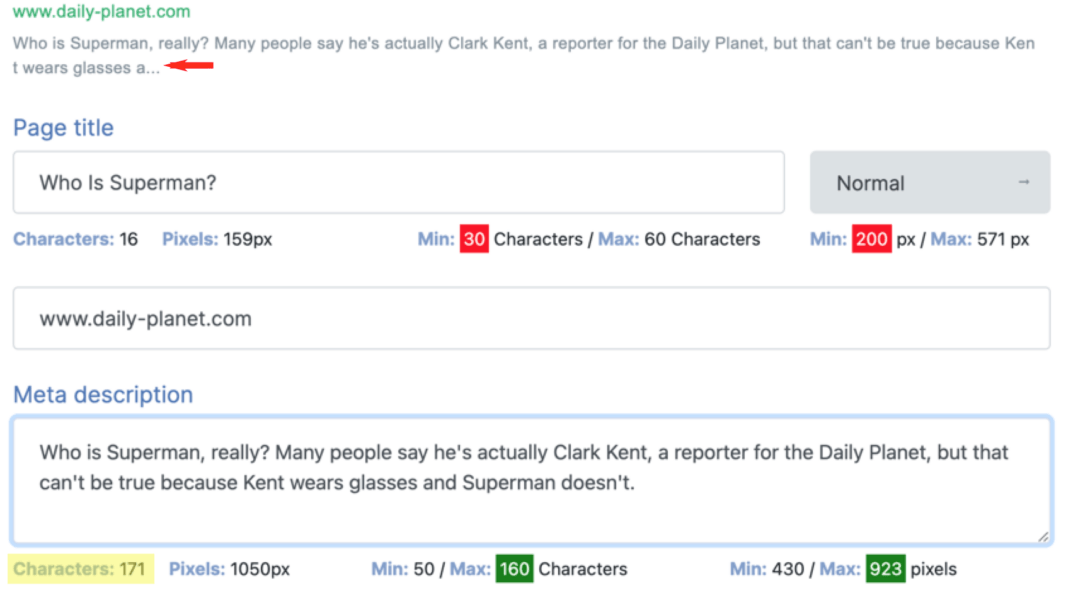Screen dimensions: 1066x600
Task: Click the Meta description heading
Action: click(x=103, y=395)
